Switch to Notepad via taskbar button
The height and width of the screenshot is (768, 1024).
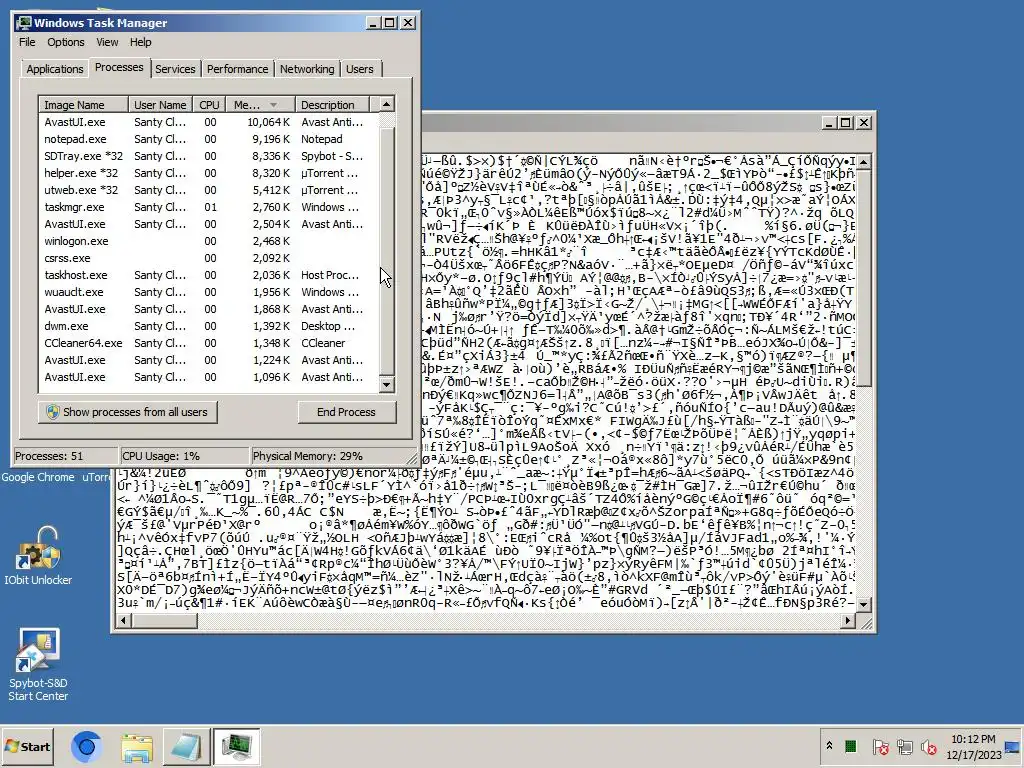(187, 746)
